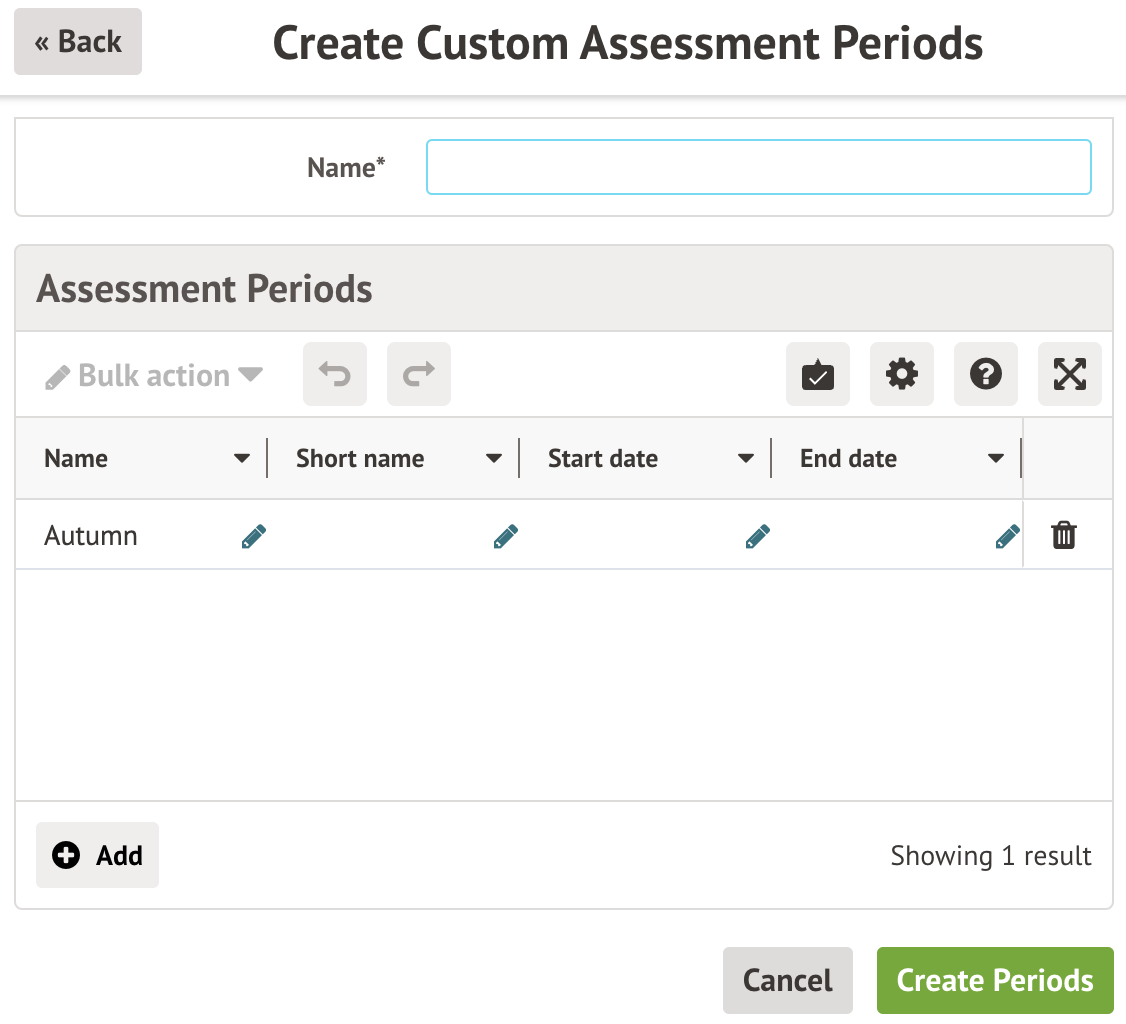Image resolution: width=1126 pixels, height=1024 pixels.
Task: Click the calendar checkmark toolbar icon
Action: [818, 375]
